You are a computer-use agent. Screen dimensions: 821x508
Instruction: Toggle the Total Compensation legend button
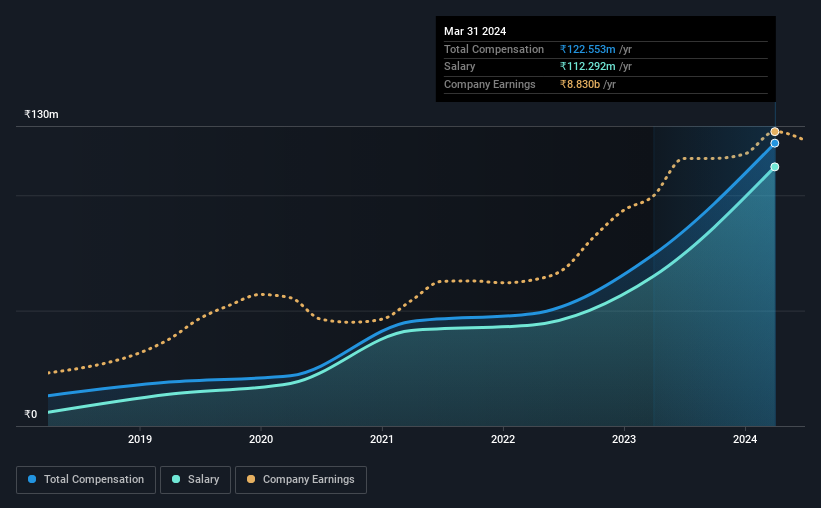click(86, 480)
